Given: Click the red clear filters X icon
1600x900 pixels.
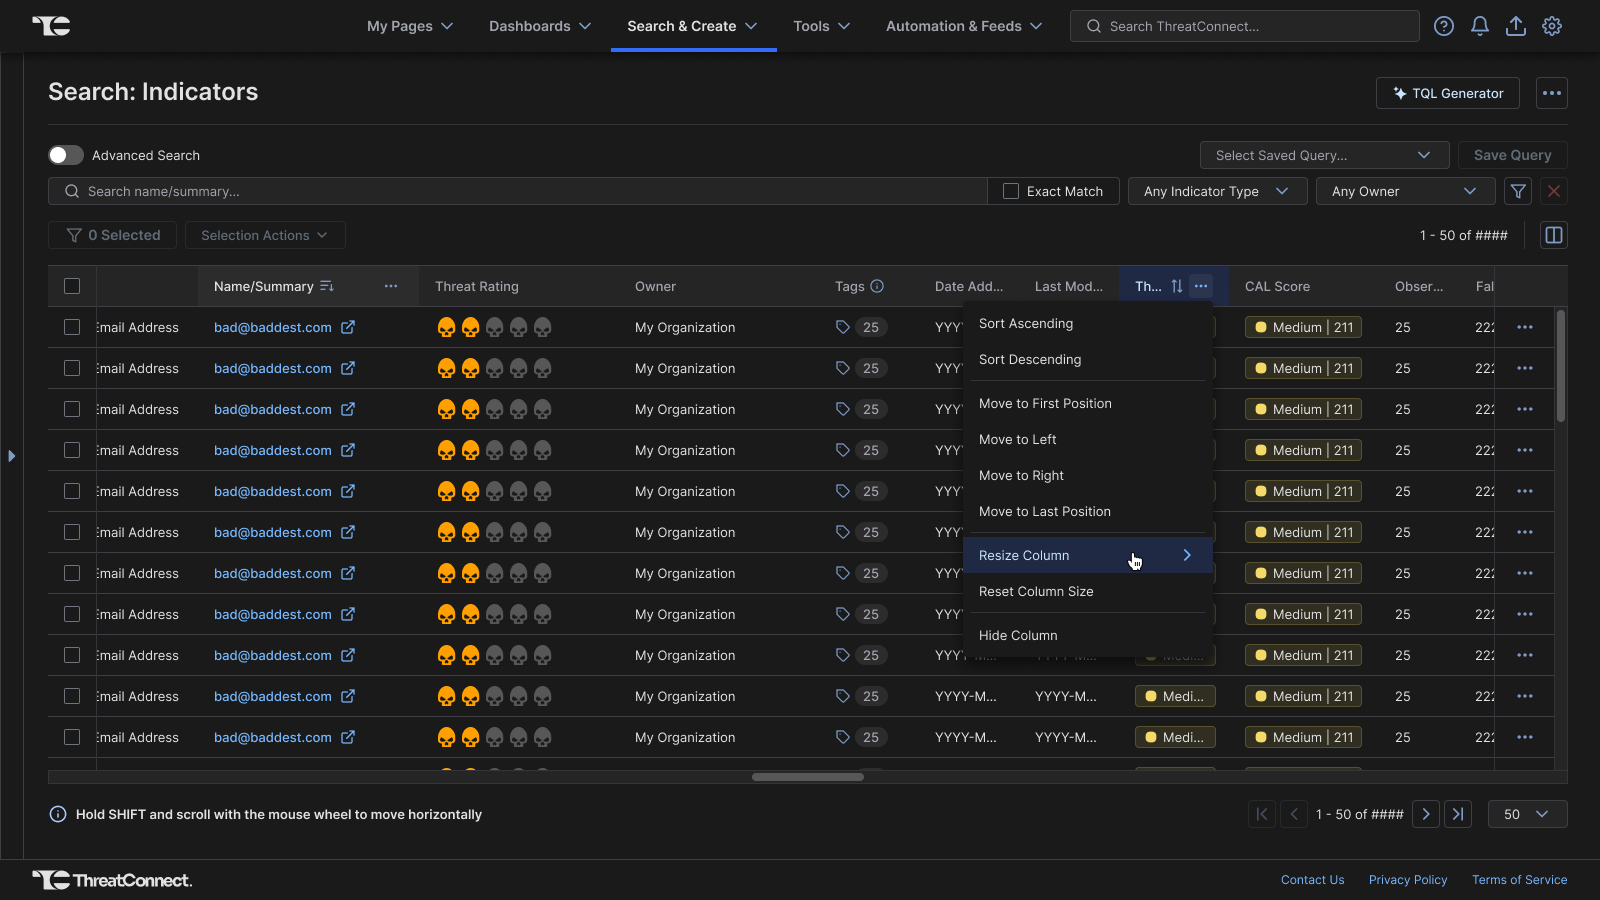Looking at the screenshot, I should (1554, 191).
